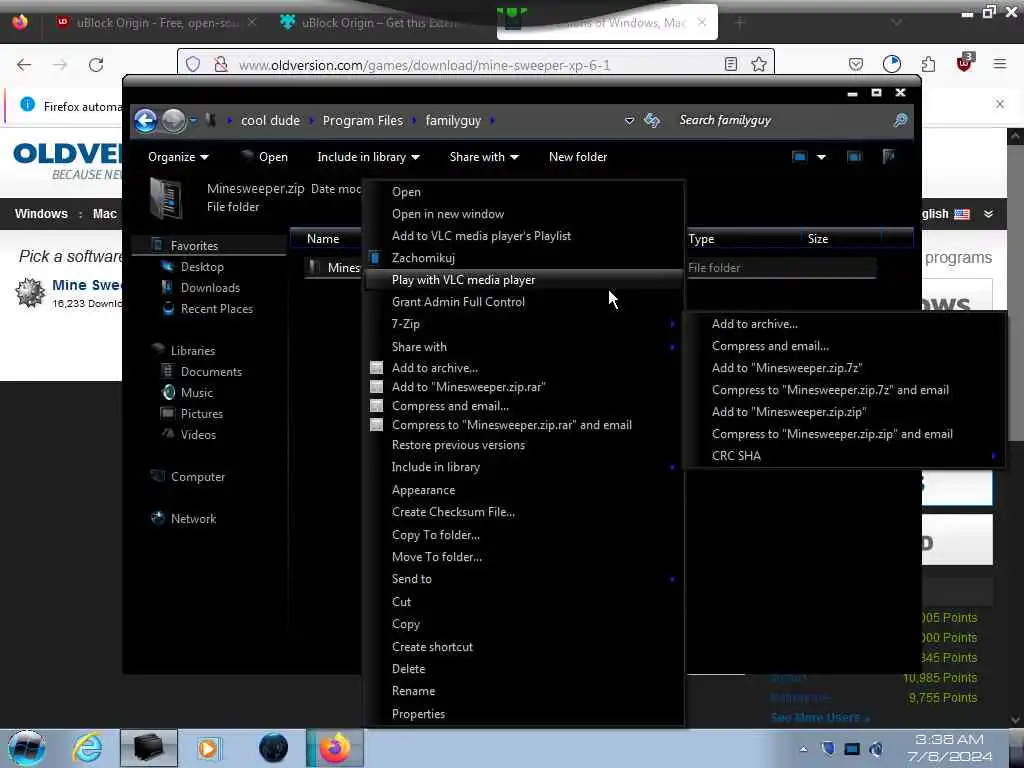Click the uBlock Origin toolbar icon
Viewport: 1024px width, 768px height.
(965, 63)
